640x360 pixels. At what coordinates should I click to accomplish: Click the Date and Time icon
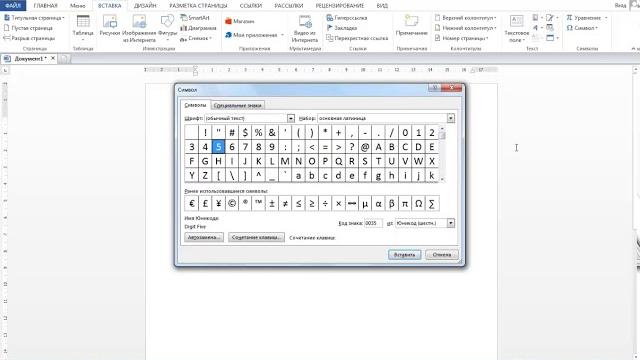click(550, 28)
